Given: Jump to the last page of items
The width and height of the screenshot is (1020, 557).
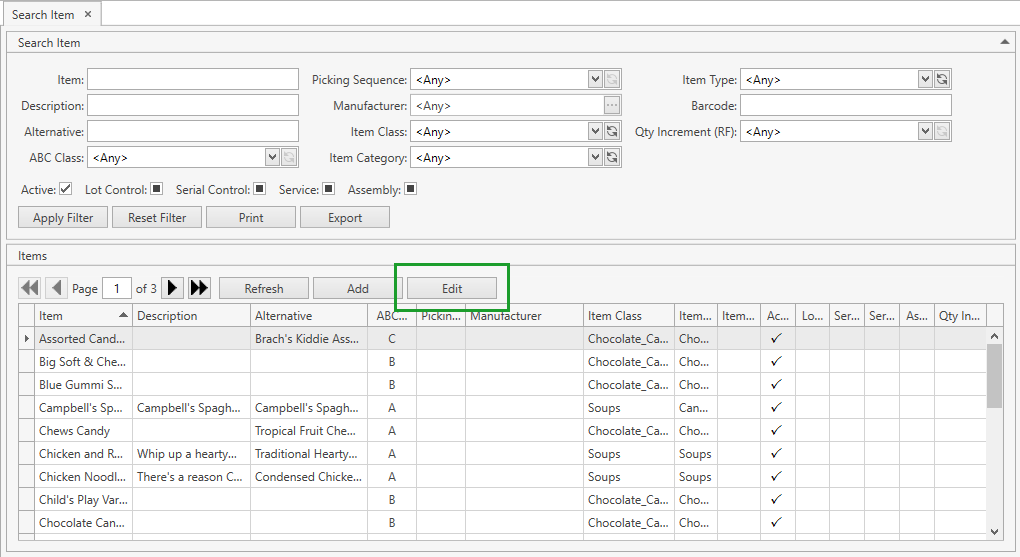Looking at the screenshot, I should [x=199, y=288].
